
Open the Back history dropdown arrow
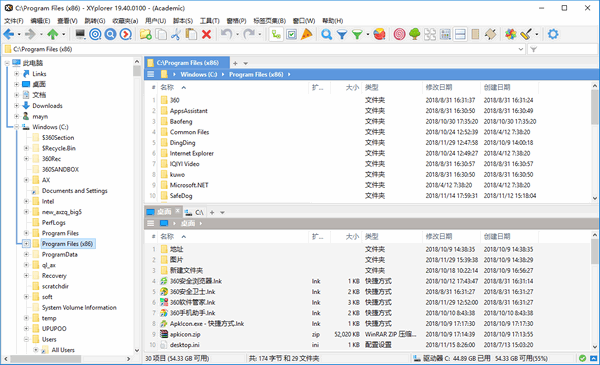(19, 34)
